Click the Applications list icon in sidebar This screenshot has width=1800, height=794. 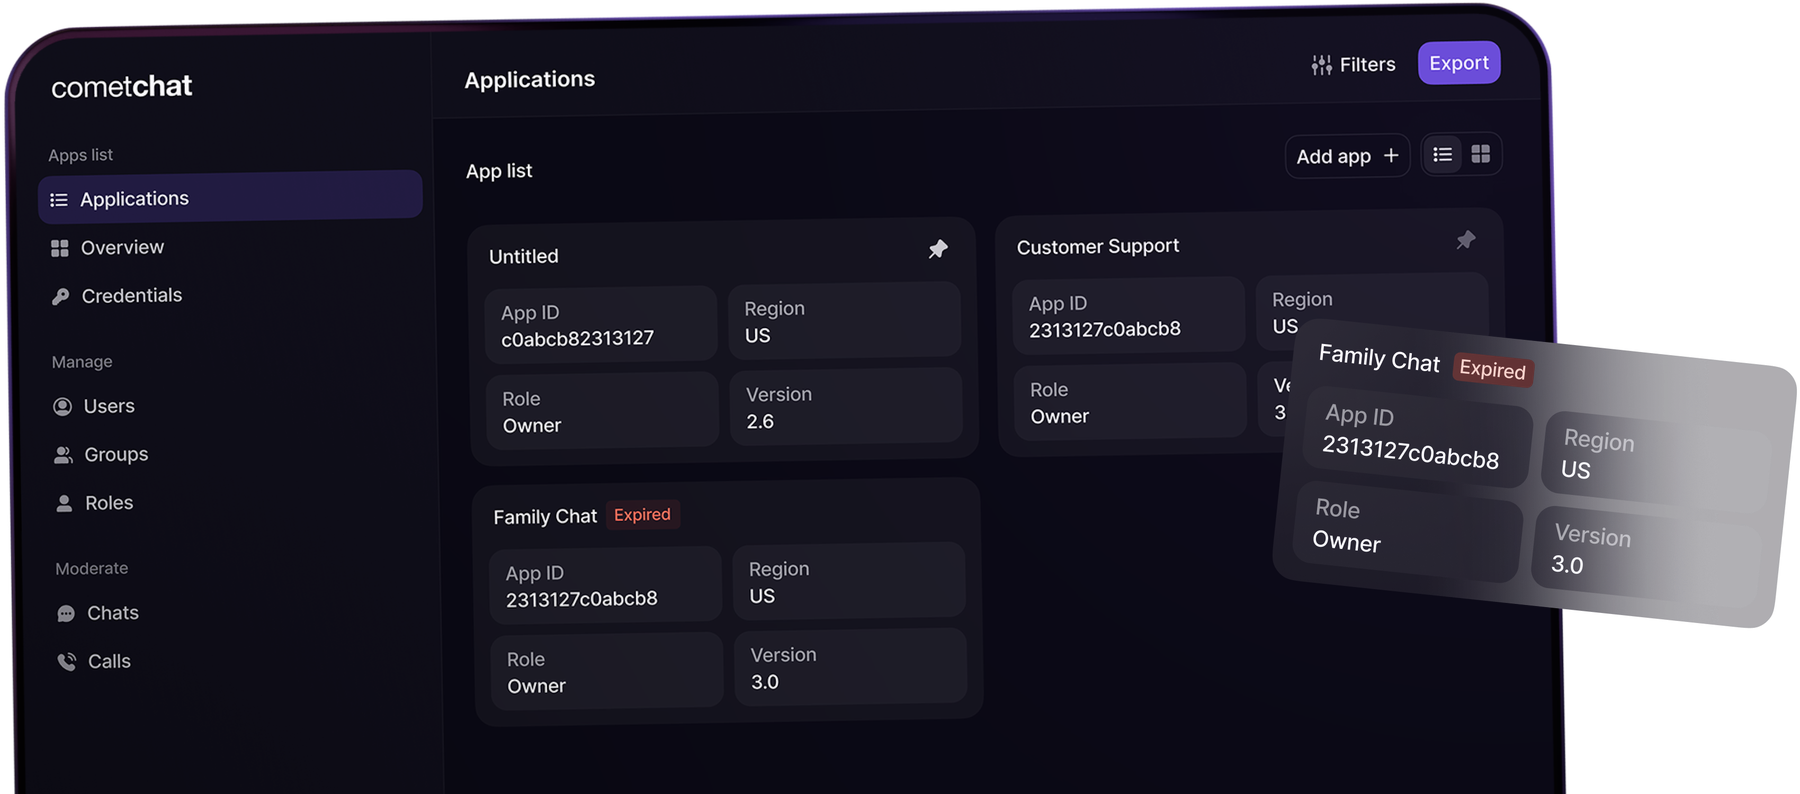click(59, 200)
